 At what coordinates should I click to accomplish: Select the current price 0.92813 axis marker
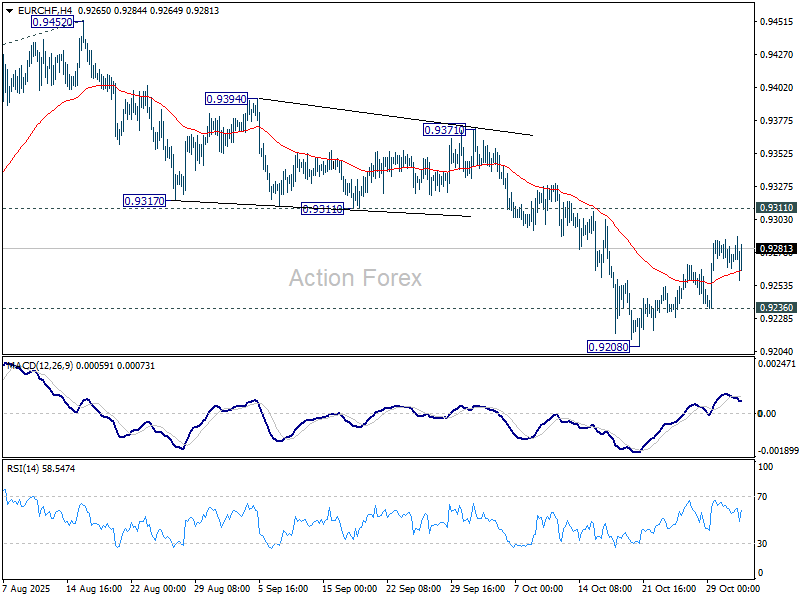[776, 248]
